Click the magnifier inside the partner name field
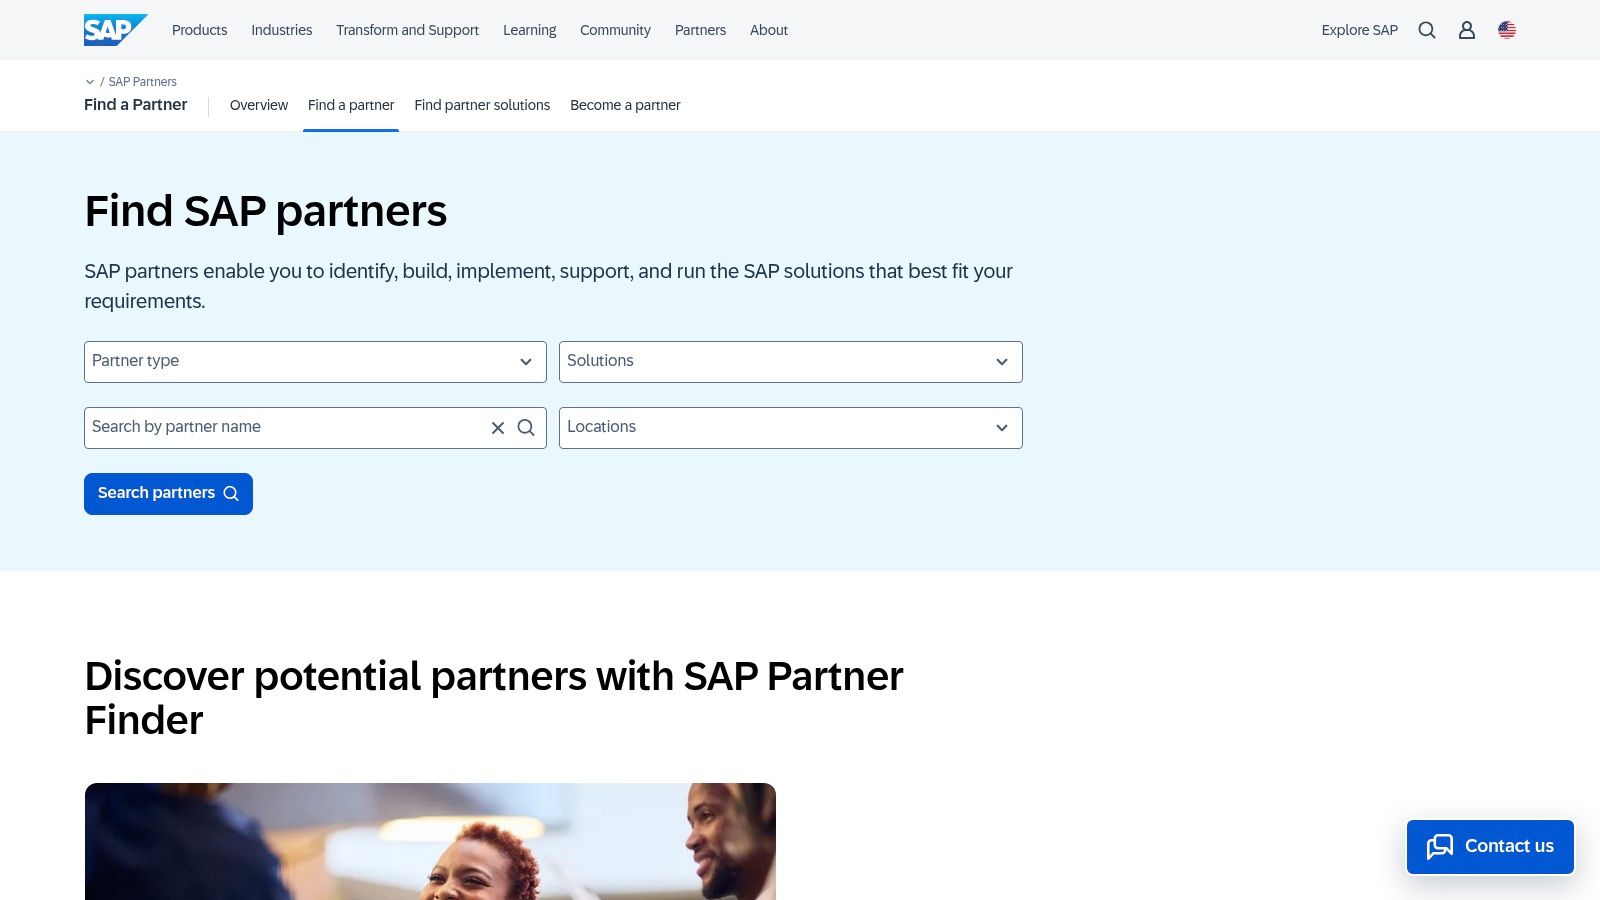This screenshot has height=900, width=1600. [526, 427]
